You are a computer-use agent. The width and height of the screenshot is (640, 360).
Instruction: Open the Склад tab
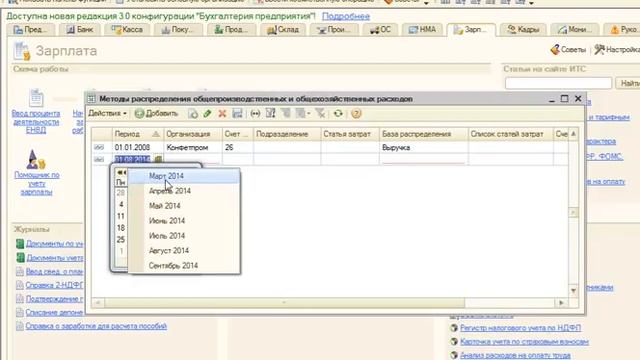(282, 30)
